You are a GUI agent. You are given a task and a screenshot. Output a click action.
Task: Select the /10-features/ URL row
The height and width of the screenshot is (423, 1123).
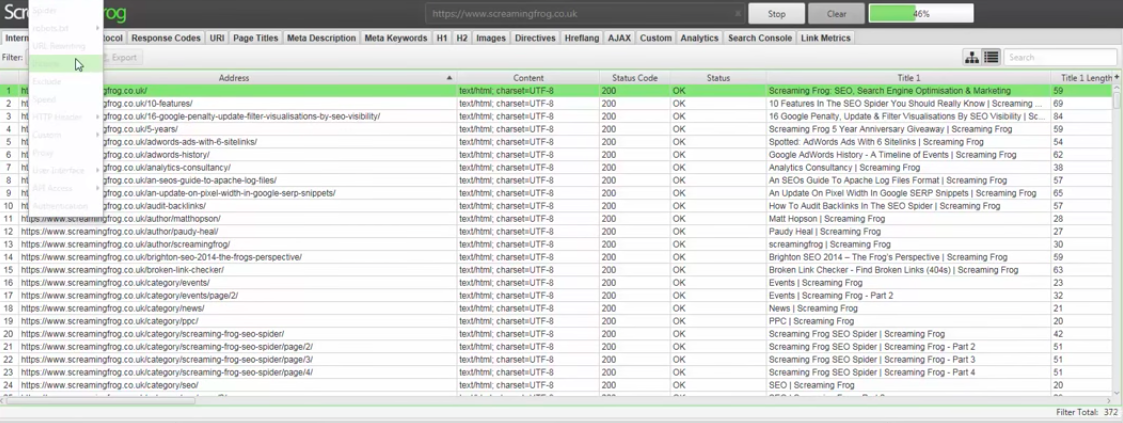pyautogui.click(x=557, y=104)
